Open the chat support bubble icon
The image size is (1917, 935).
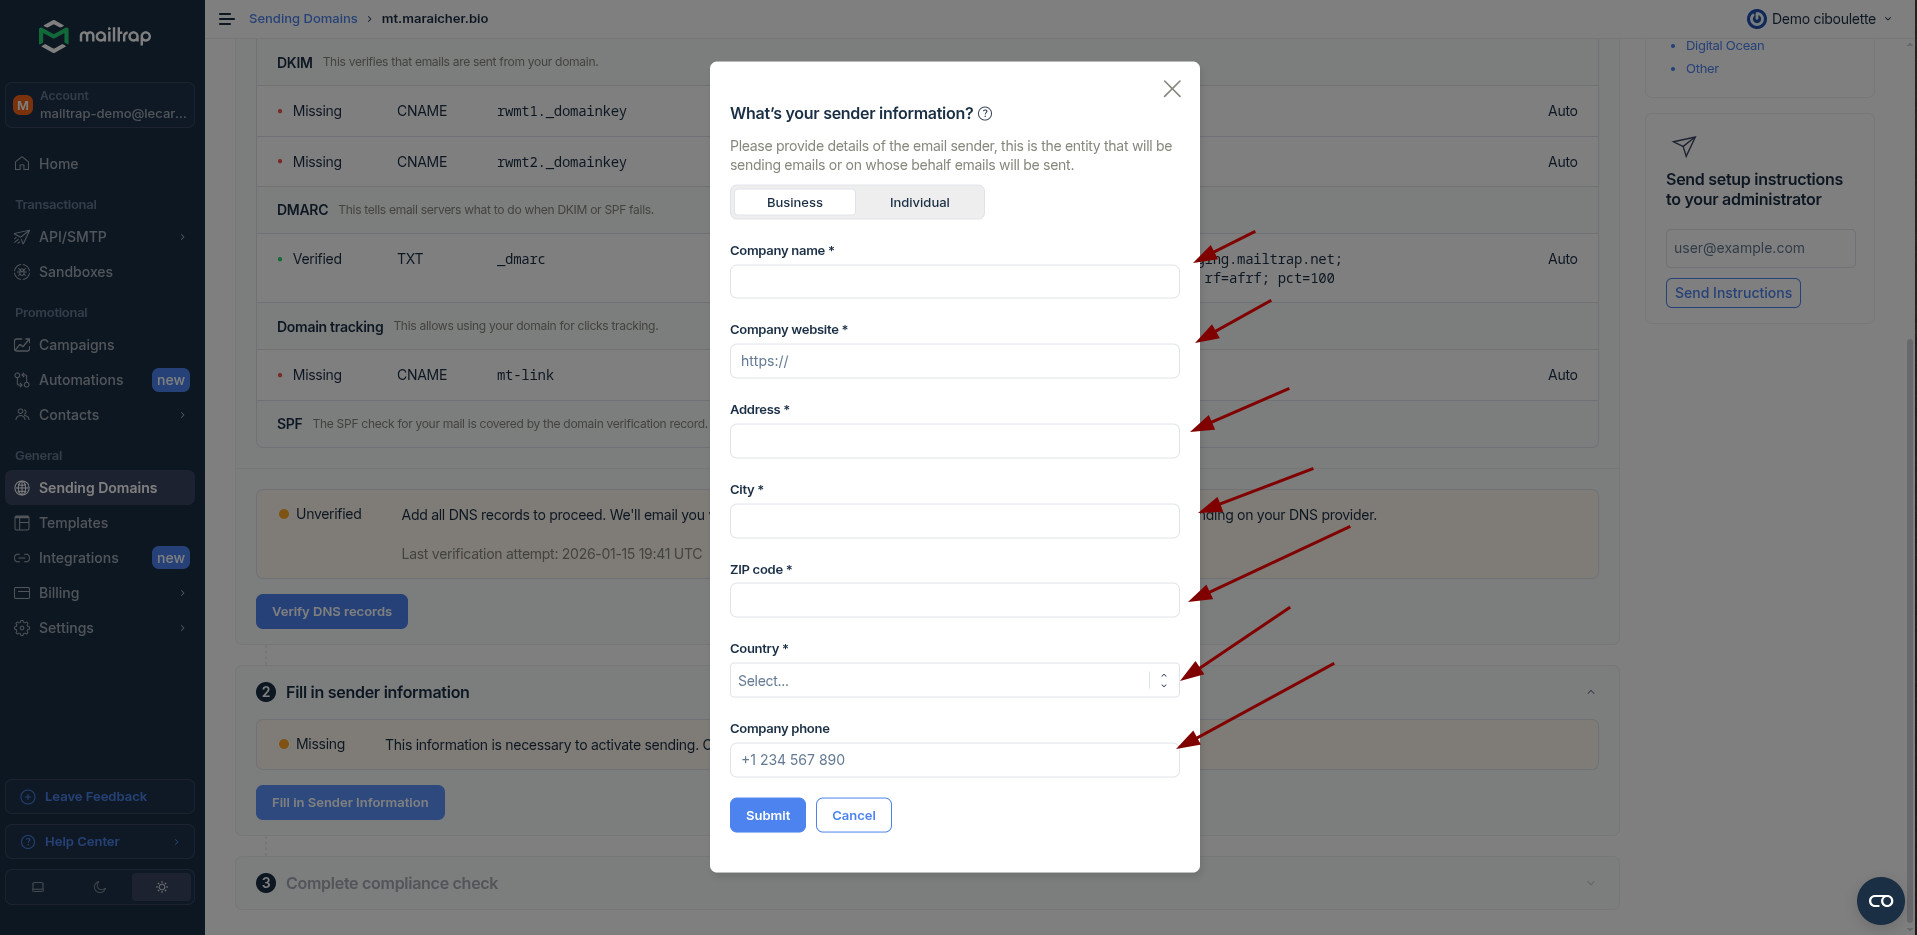[x=1880, y=900]
